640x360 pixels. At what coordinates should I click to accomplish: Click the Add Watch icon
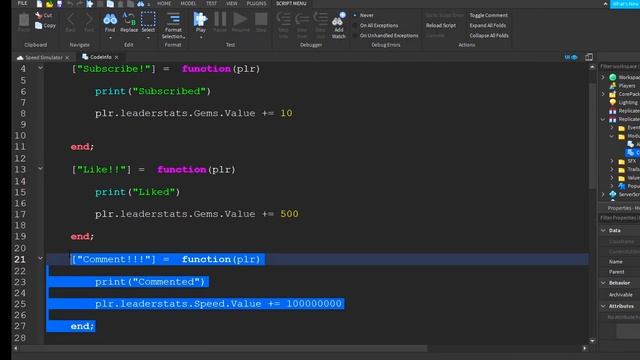(338, 19)
